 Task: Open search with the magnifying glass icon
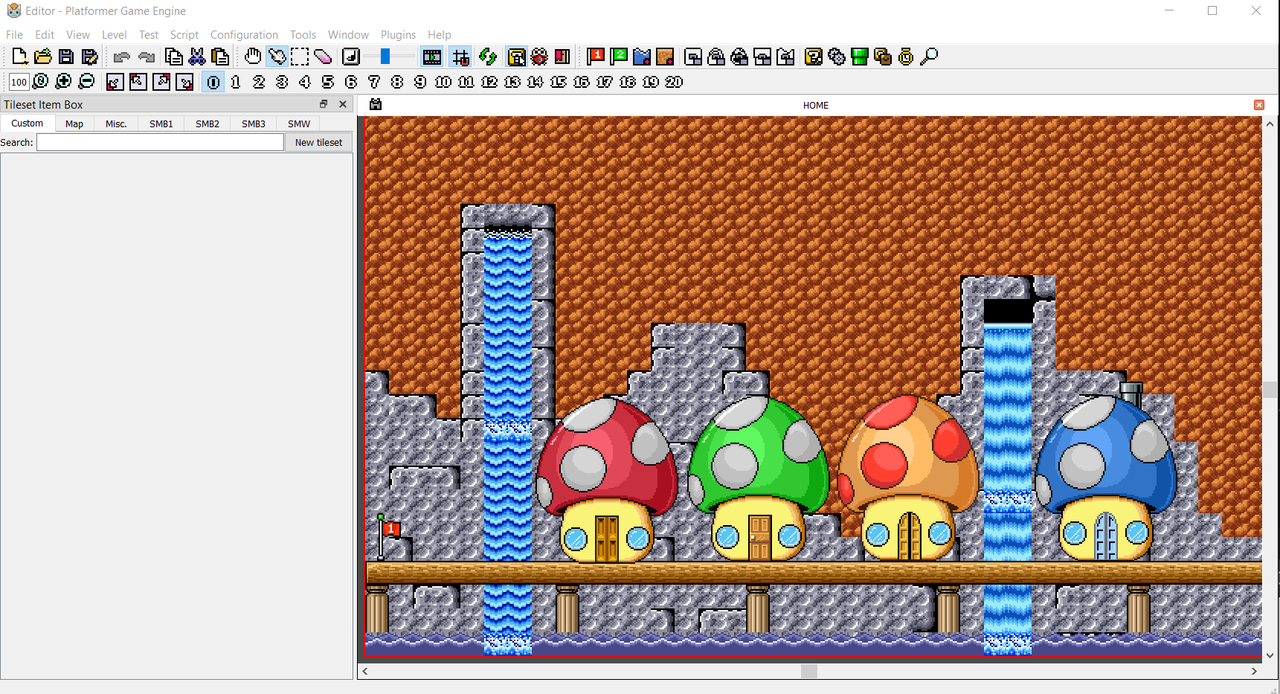tap(929, 57)
